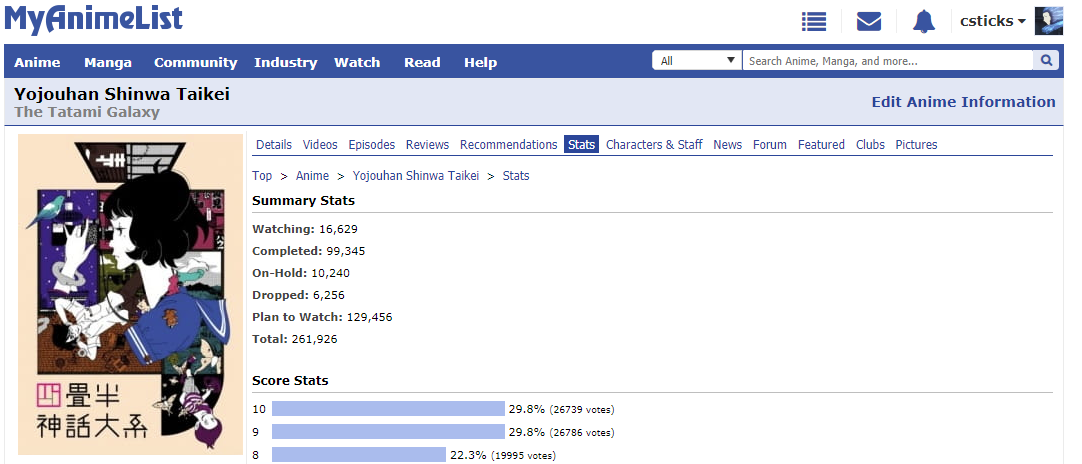Switch to the Recommendations tab
The image size is (1082, 464).
click(x=509, y=144)
